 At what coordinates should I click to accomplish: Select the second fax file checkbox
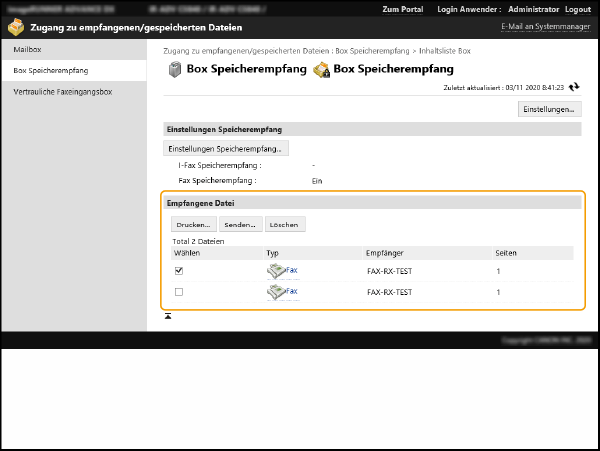point(179,292)
